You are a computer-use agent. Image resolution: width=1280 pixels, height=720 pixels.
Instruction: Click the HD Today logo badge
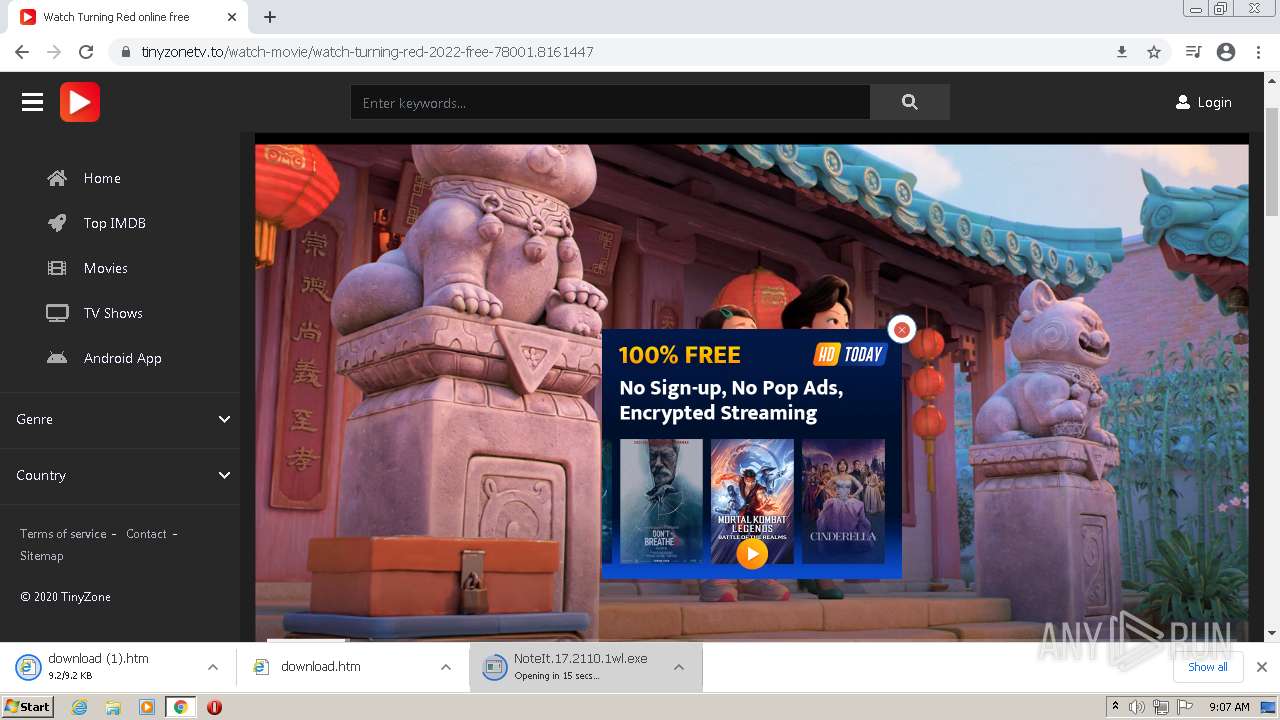[x=851, y=354]
